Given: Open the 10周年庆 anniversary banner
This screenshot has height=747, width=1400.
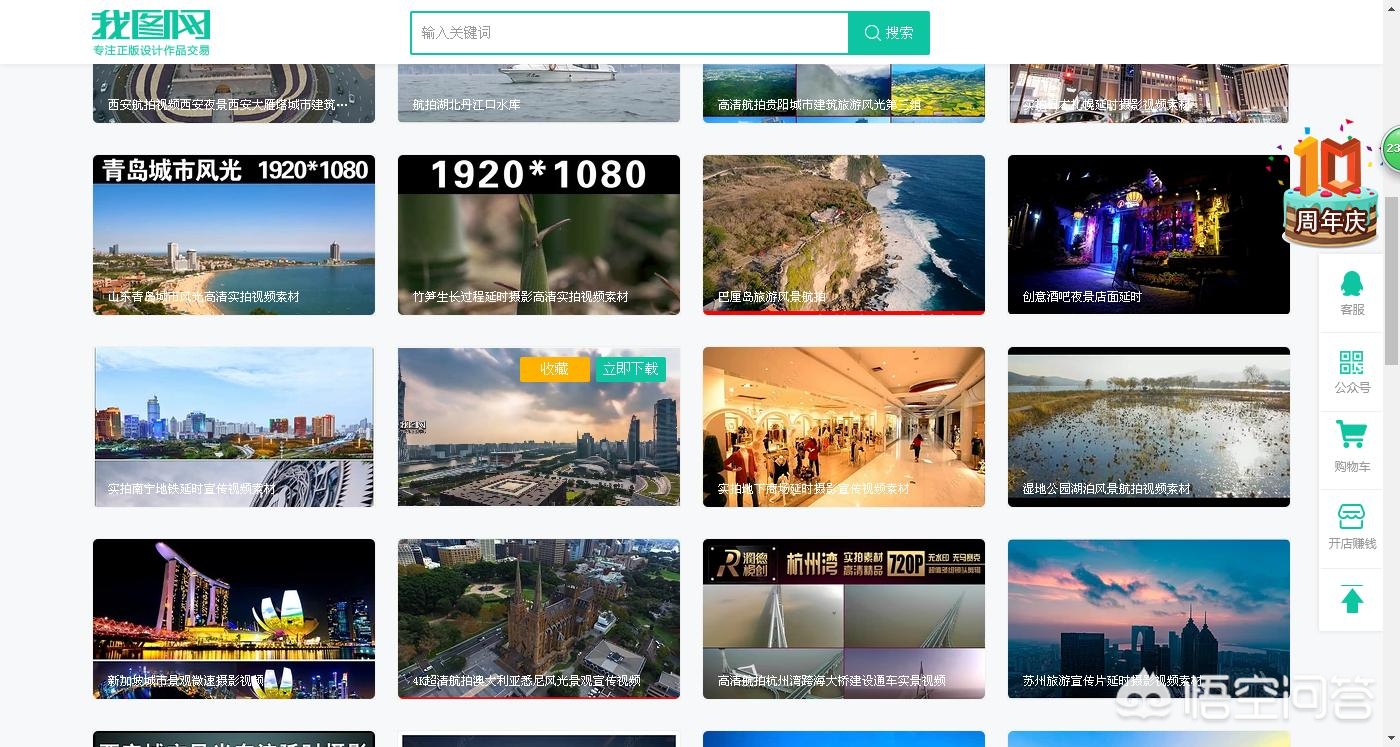Looking at the screenshot, I should [1330, 186].
